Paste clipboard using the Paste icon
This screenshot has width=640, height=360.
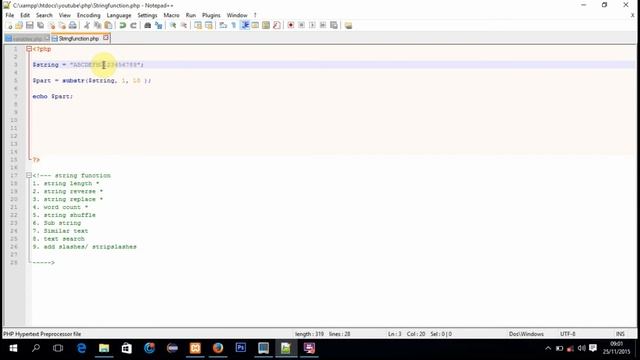(x=108, y=26)
